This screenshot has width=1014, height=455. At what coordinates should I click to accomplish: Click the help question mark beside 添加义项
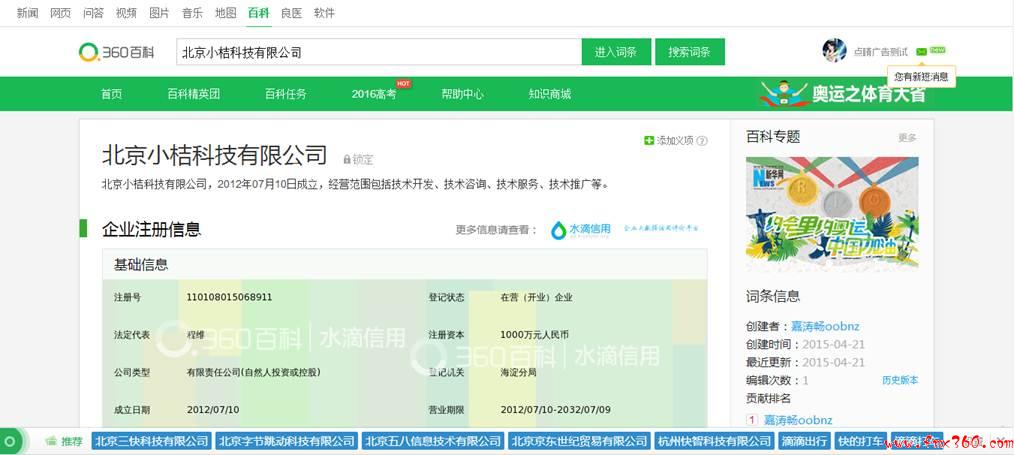click(702, 141)
